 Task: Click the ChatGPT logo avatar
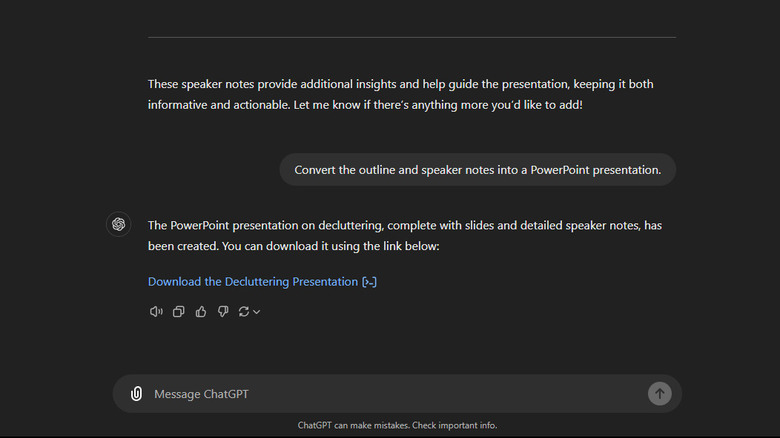click(x=118, y=224)
